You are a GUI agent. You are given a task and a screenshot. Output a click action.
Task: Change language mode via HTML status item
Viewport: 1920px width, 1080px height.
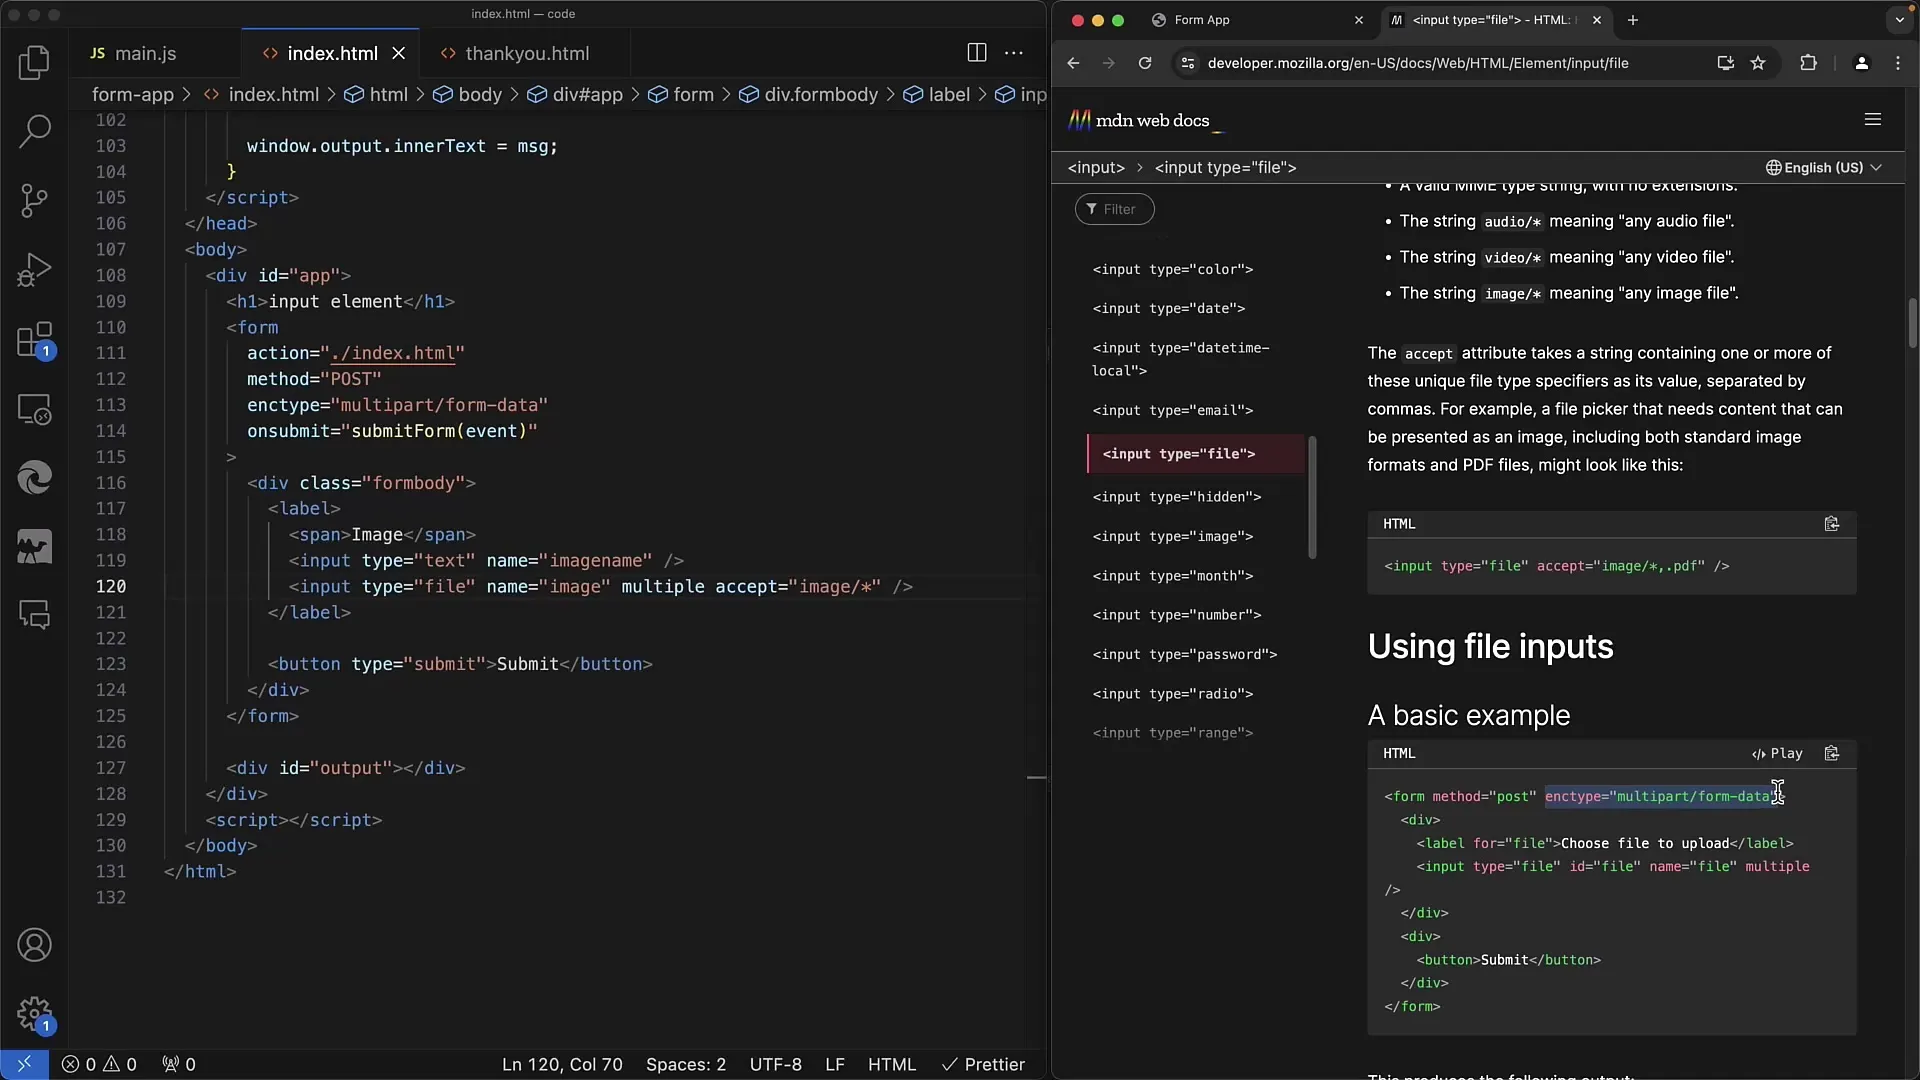click(x=892, y=1064)
